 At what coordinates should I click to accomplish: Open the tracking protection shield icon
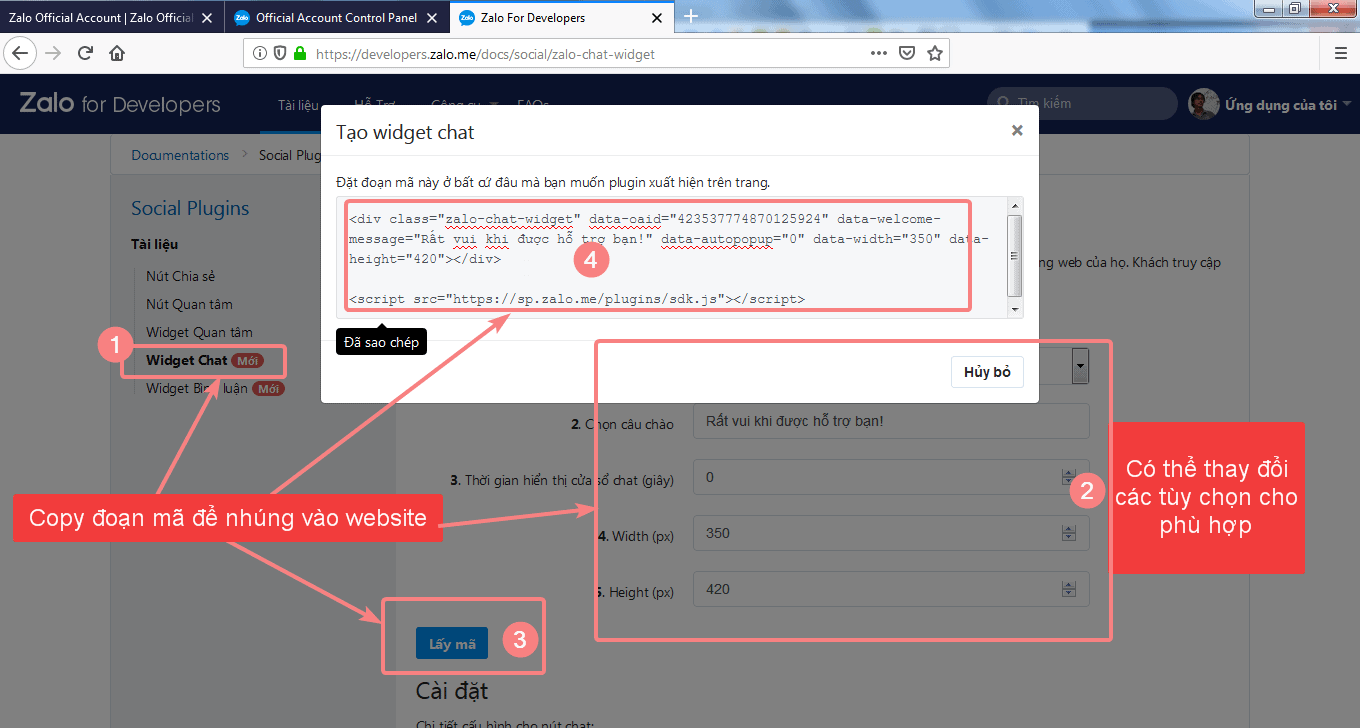(x=279, y=54)
